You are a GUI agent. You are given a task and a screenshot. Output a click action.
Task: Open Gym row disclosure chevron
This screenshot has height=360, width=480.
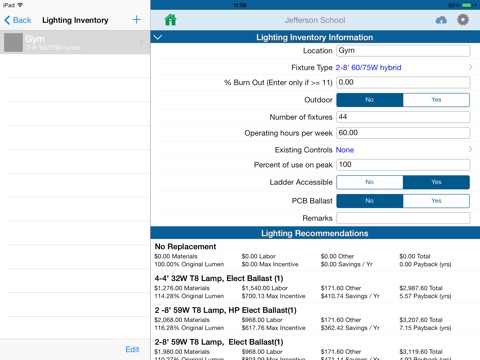141,42
